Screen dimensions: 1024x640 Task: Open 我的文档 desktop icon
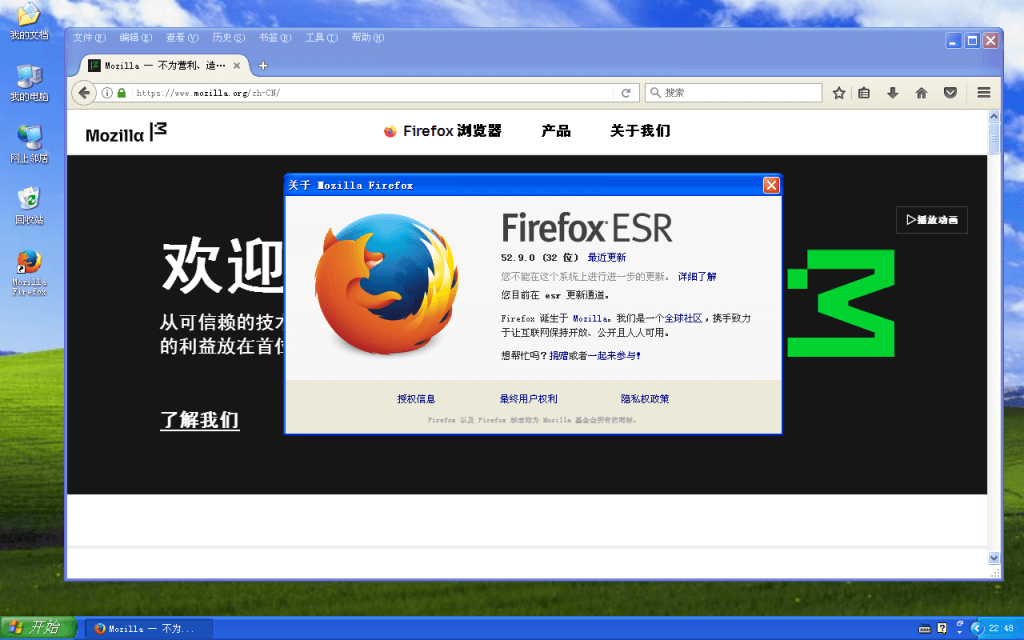click(29, 22)
